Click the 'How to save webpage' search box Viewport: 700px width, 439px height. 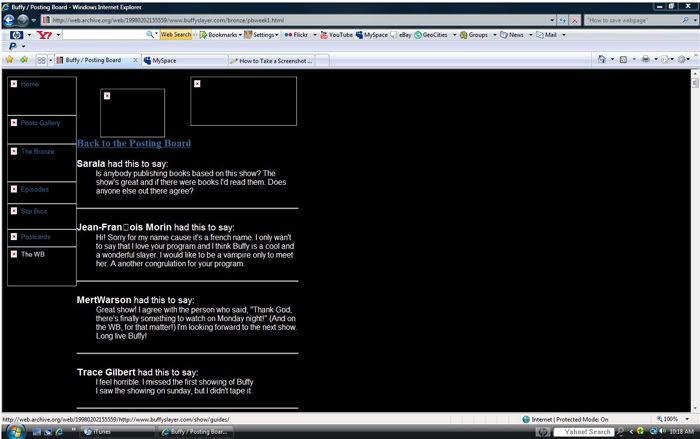632,20
